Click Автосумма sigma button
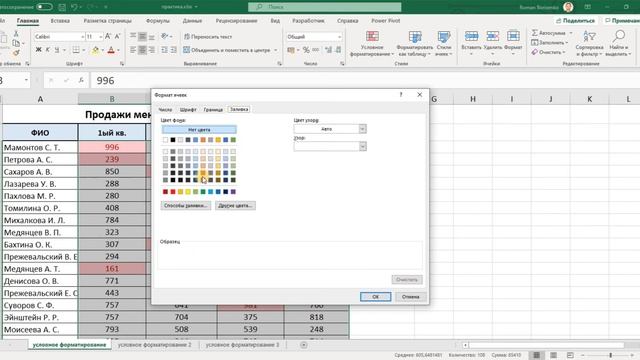The height and width of the screenshot is (360, 640). click(x=549, y=33)
